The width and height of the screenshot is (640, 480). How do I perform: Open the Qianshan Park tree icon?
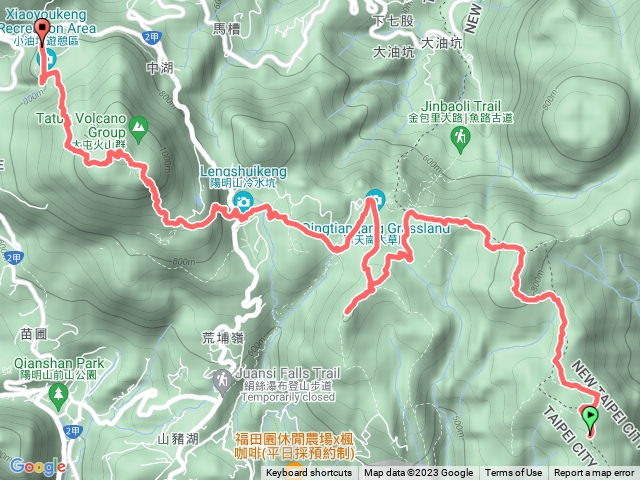pos(58,396)
